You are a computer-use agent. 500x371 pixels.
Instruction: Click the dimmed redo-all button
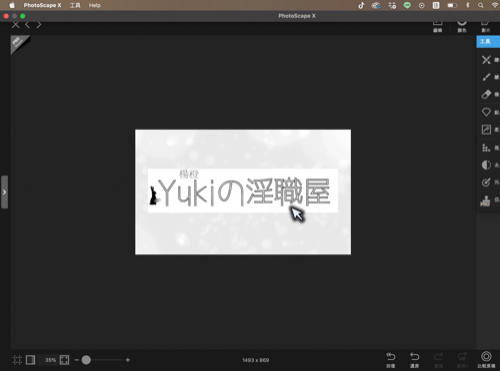(x=462, y=360)
